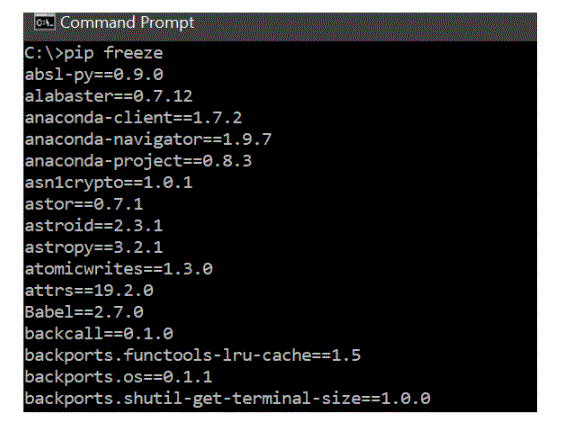Click on asn1crypto==1.0.1 text
Screen dimensions: 569x426
(109, 183)
